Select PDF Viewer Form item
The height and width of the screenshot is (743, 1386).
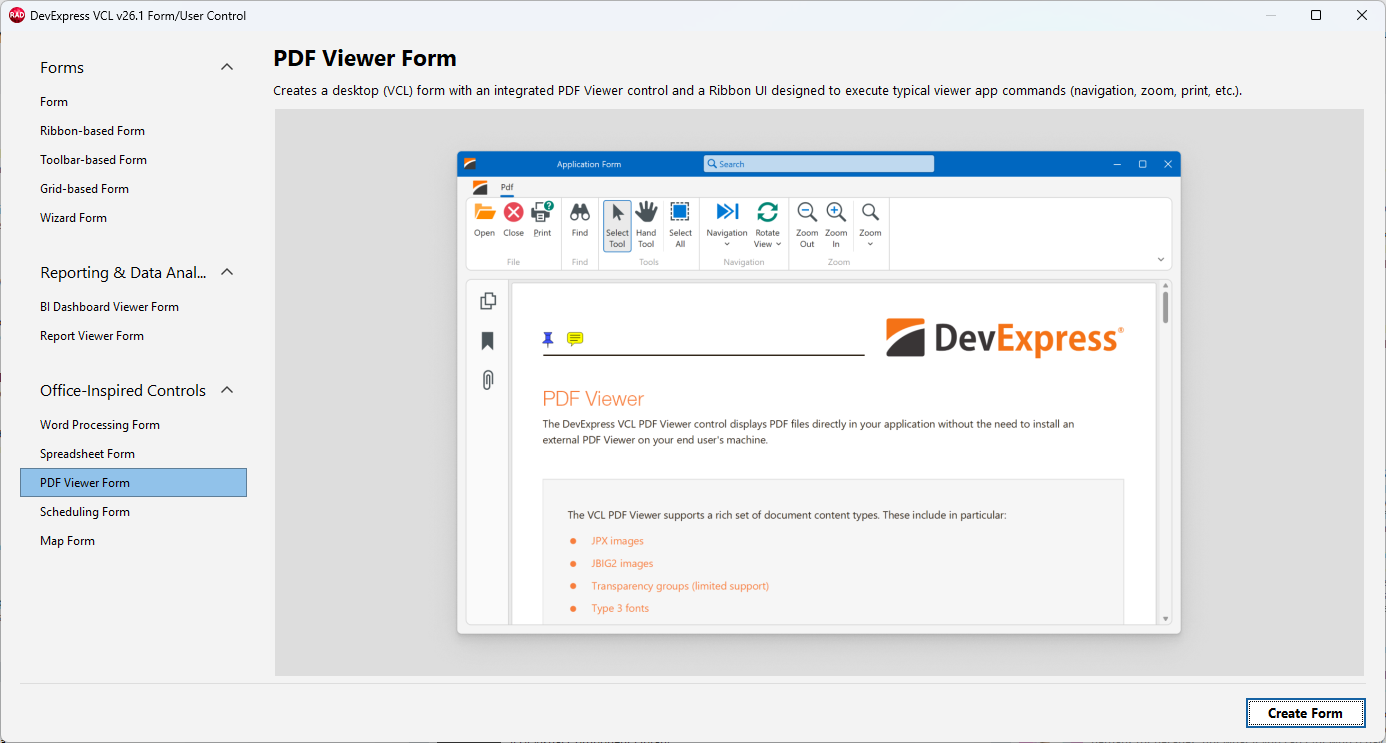pyautogui.click(x=133, y=483)
